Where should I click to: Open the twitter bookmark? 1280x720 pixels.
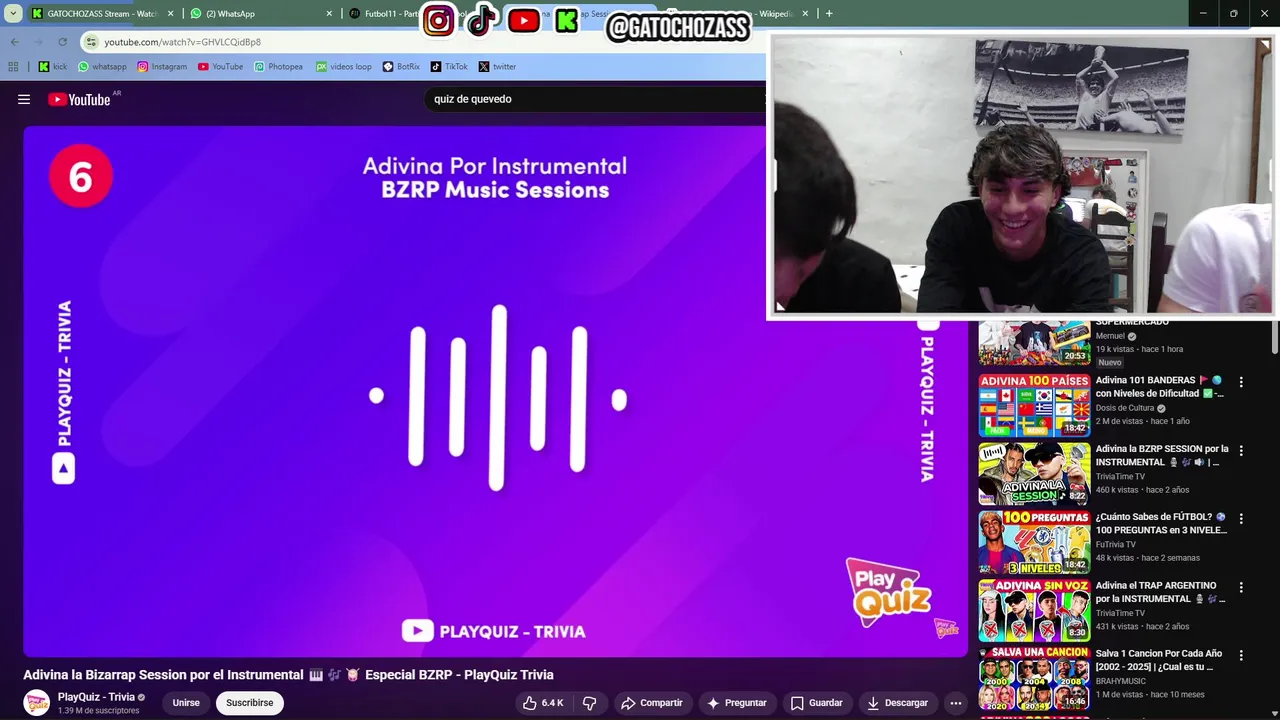497,67
